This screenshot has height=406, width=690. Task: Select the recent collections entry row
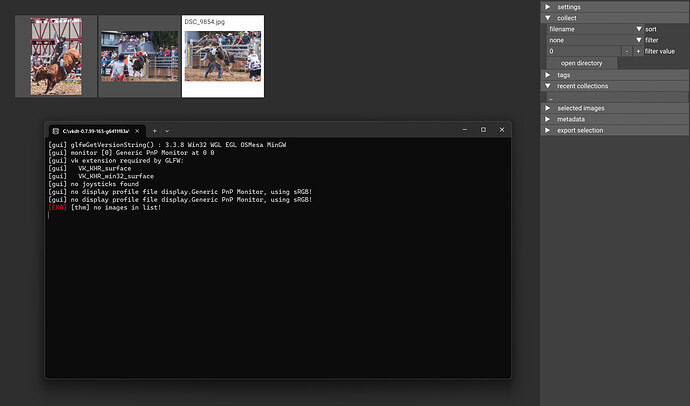(617, 98)
